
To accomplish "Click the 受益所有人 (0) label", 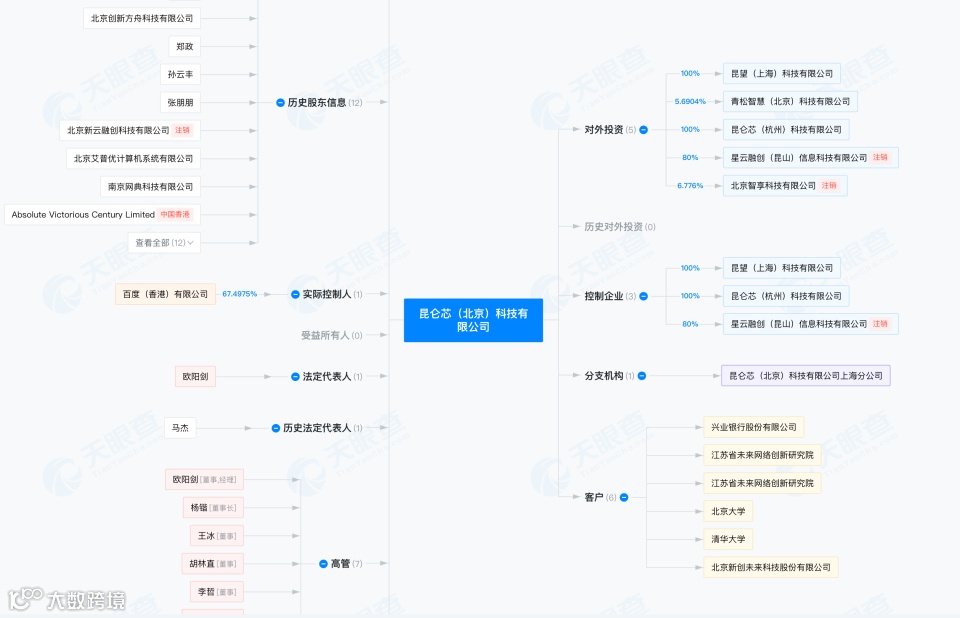I will (331, 336).
